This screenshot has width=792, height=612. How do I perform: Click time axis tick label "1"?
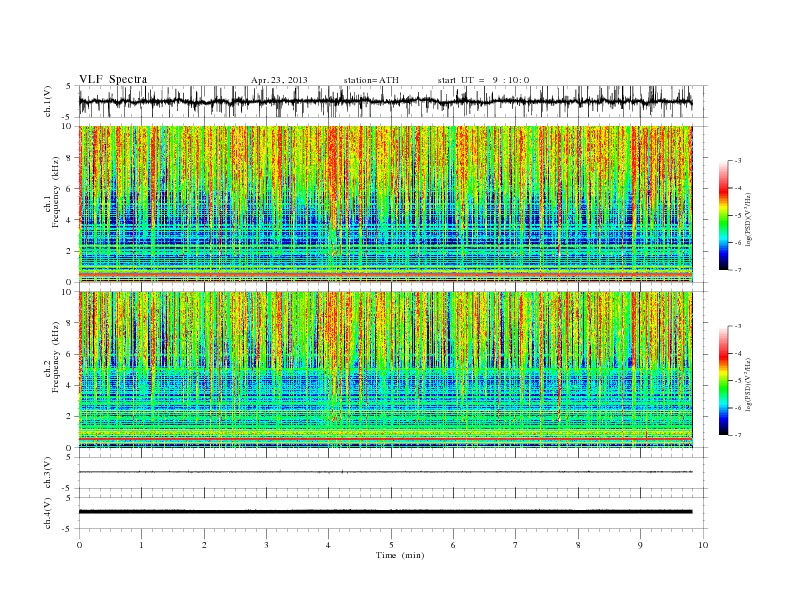tap(141, 545)
